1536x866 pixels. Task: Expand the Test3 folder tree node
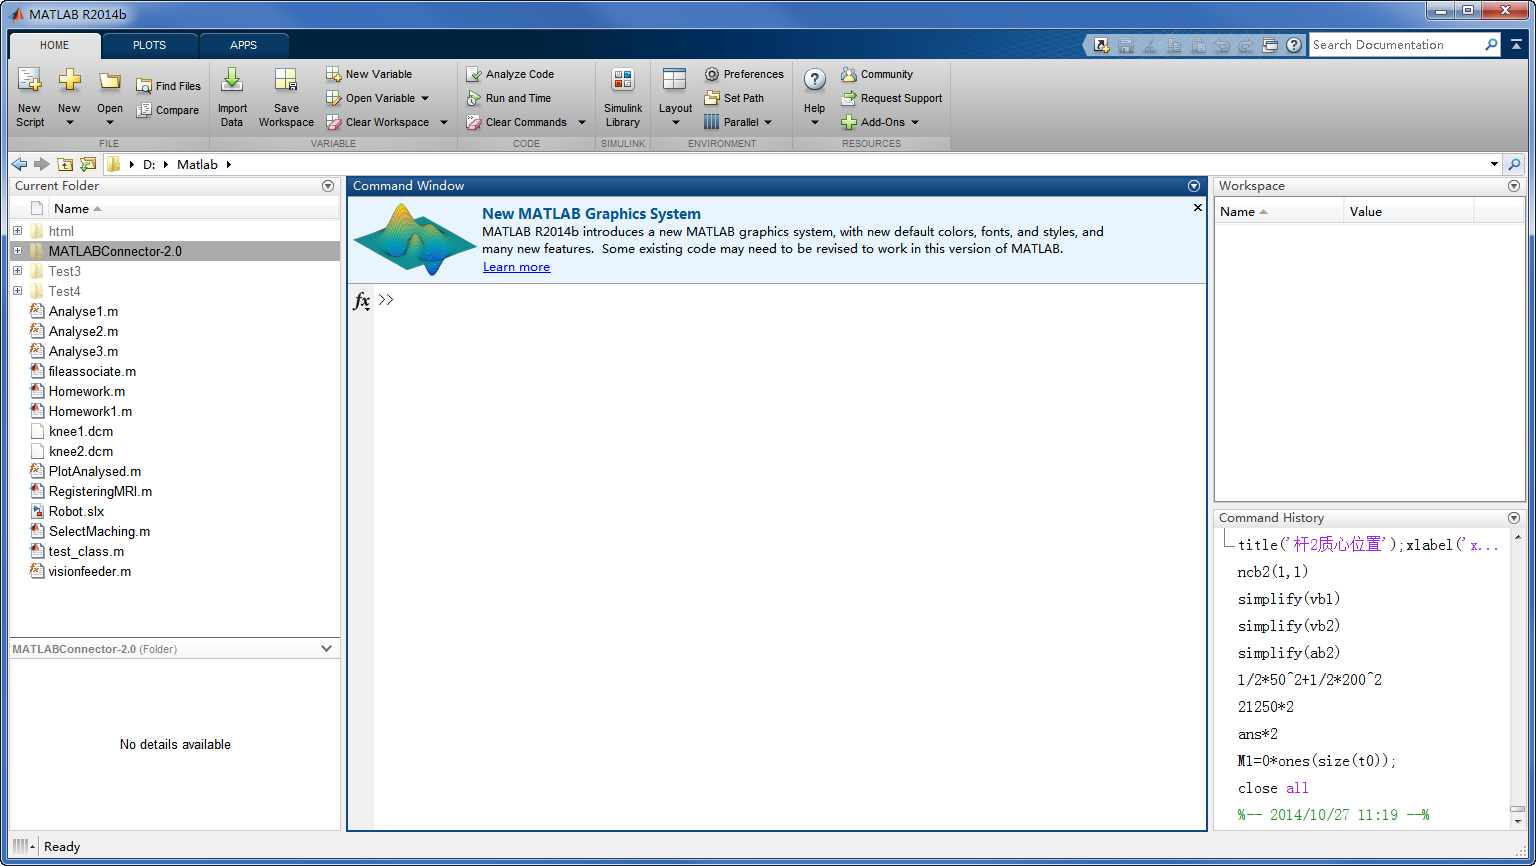click(17, 271)
